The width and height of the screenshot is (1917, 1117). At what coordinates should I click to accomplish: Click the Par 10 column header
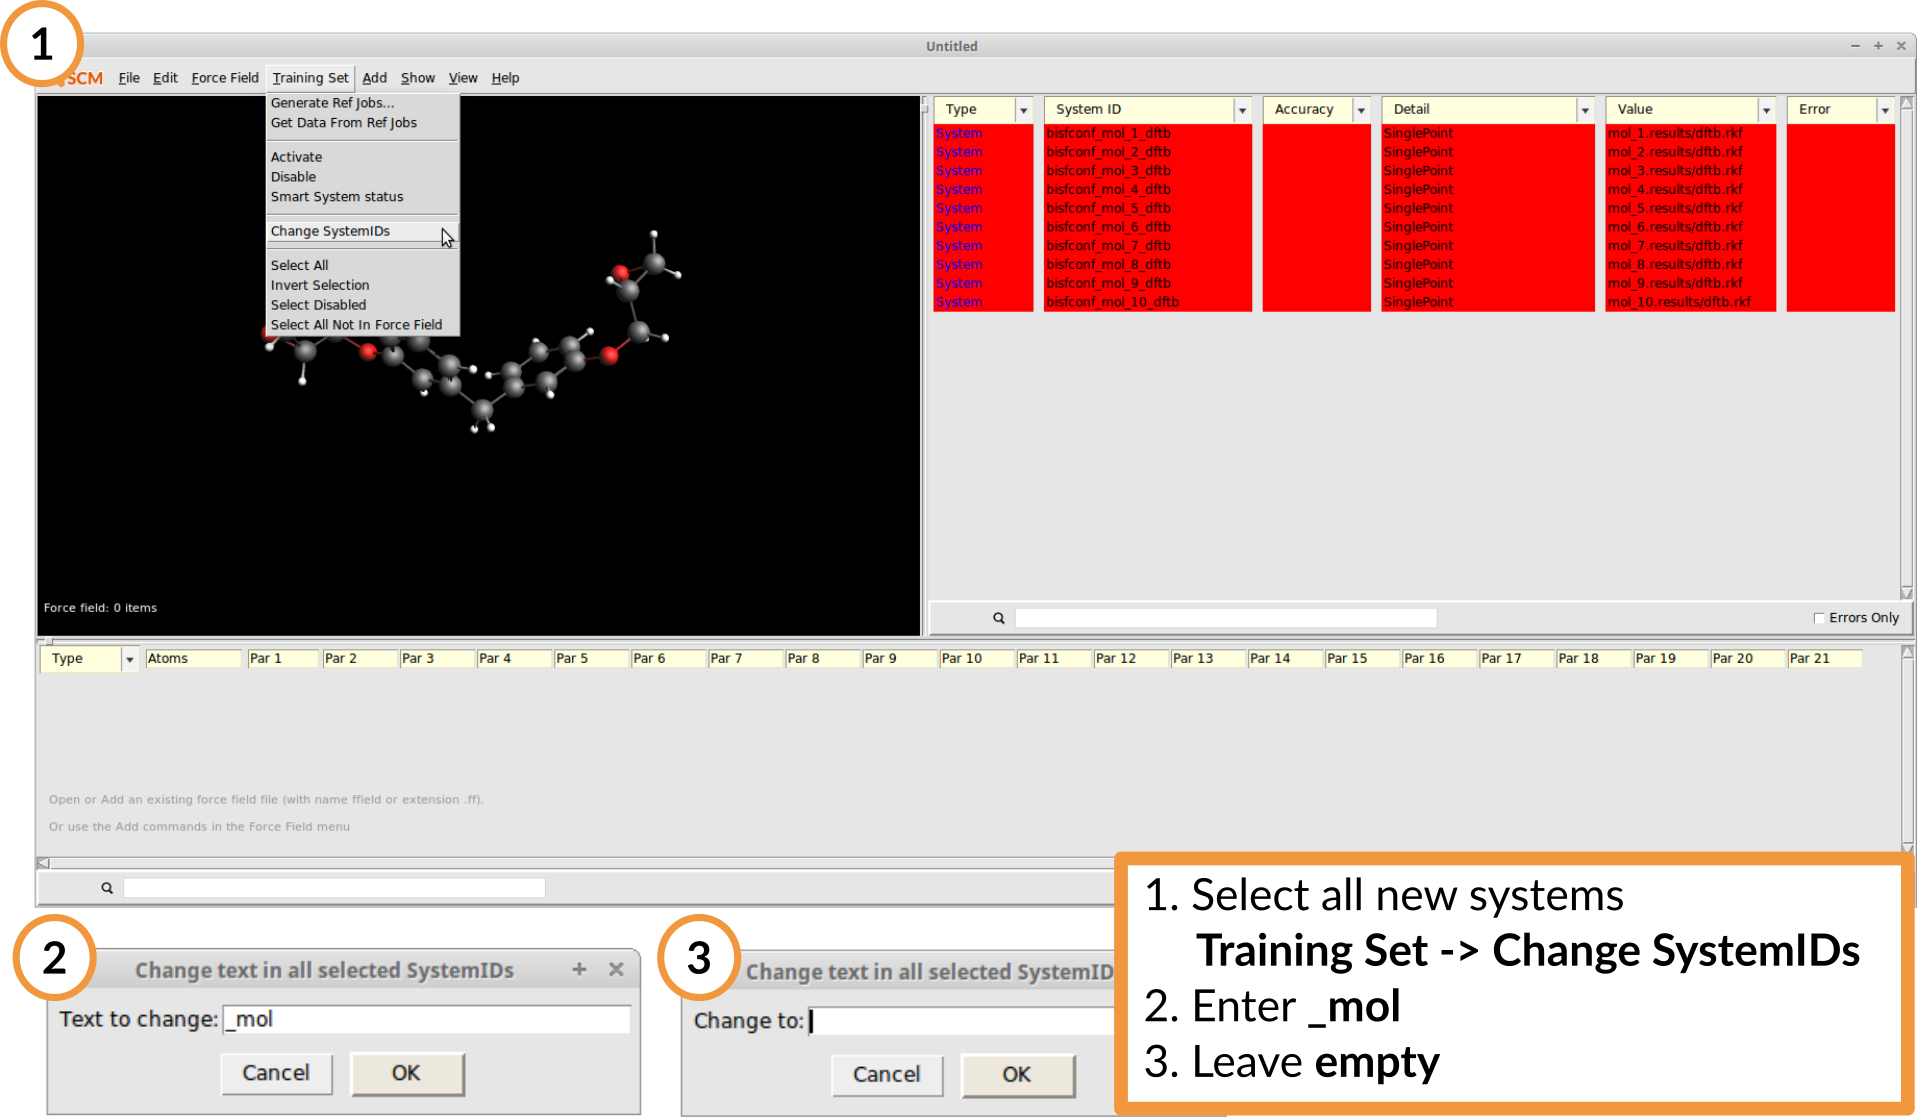coord(976,659)
